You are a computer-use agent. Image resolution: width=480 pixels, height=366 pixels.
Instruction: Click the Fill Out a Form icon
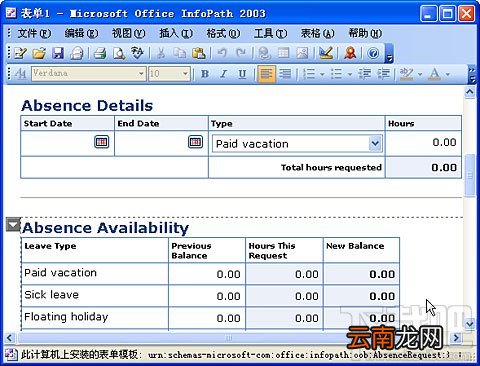(21, 53)
